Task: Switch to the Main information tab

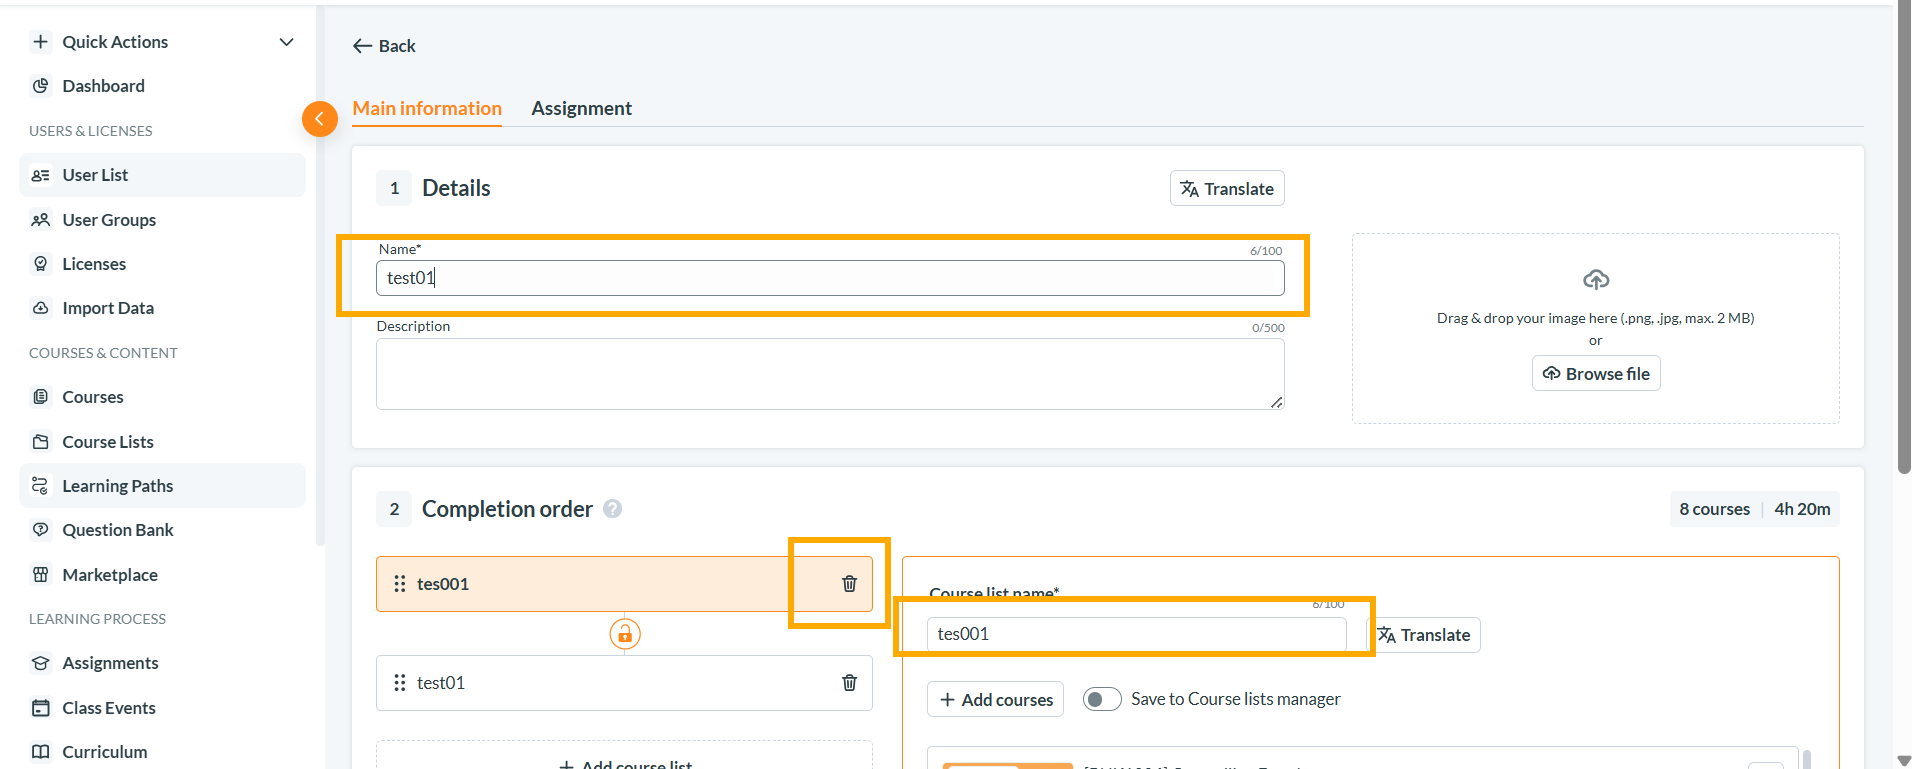Action: point(427,108)
